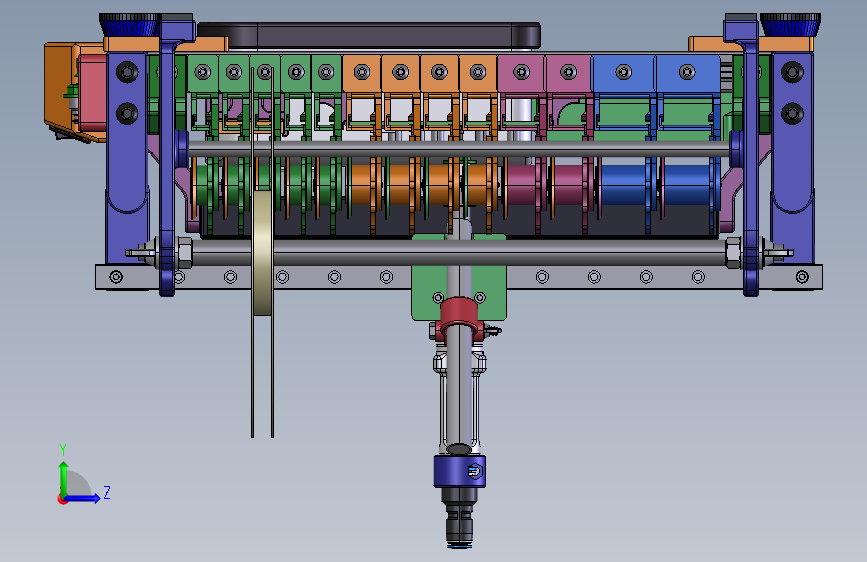Image resolution: width=867 pixels, height=562 pixels.
Task: Click the red origin point of the triad
Action: point(62,499)
